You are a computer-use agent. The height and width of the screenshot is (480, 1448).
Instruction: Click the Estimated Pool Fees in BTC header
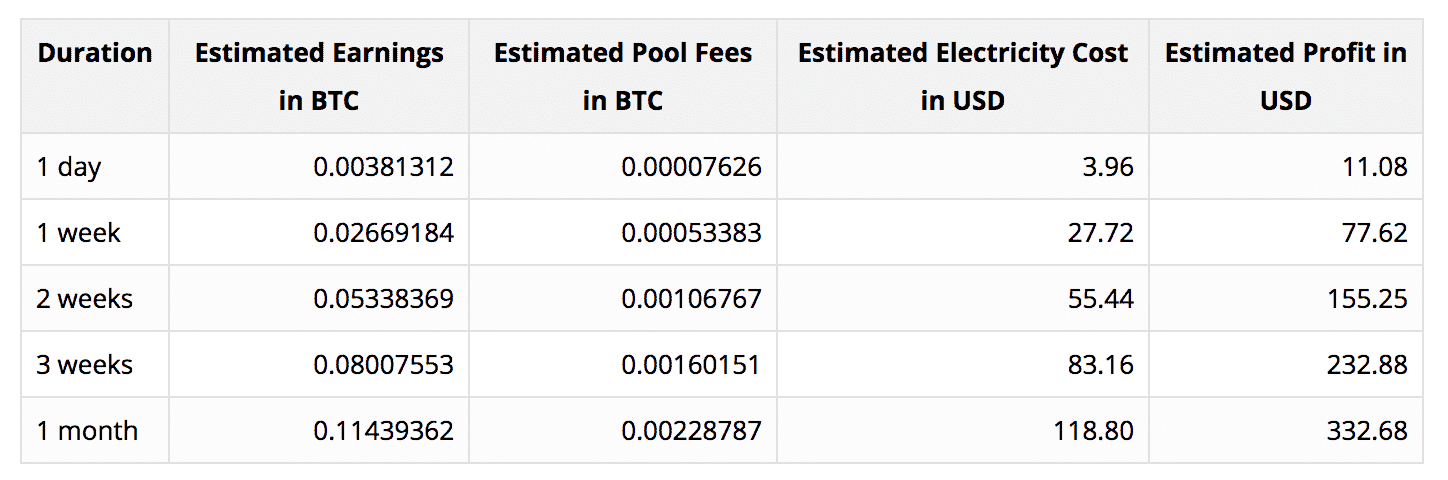pyautogui.click(x=623, y=77)
